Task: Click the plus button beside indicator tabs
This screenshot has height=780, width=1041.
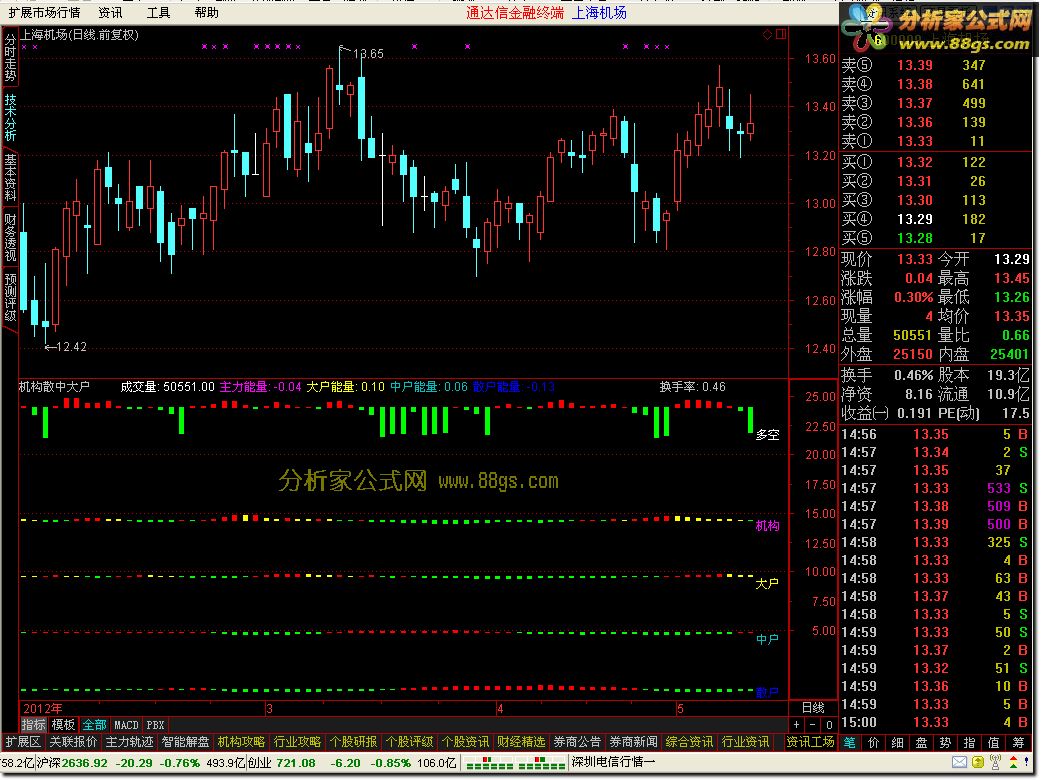Action: click(x=797, y=725)
